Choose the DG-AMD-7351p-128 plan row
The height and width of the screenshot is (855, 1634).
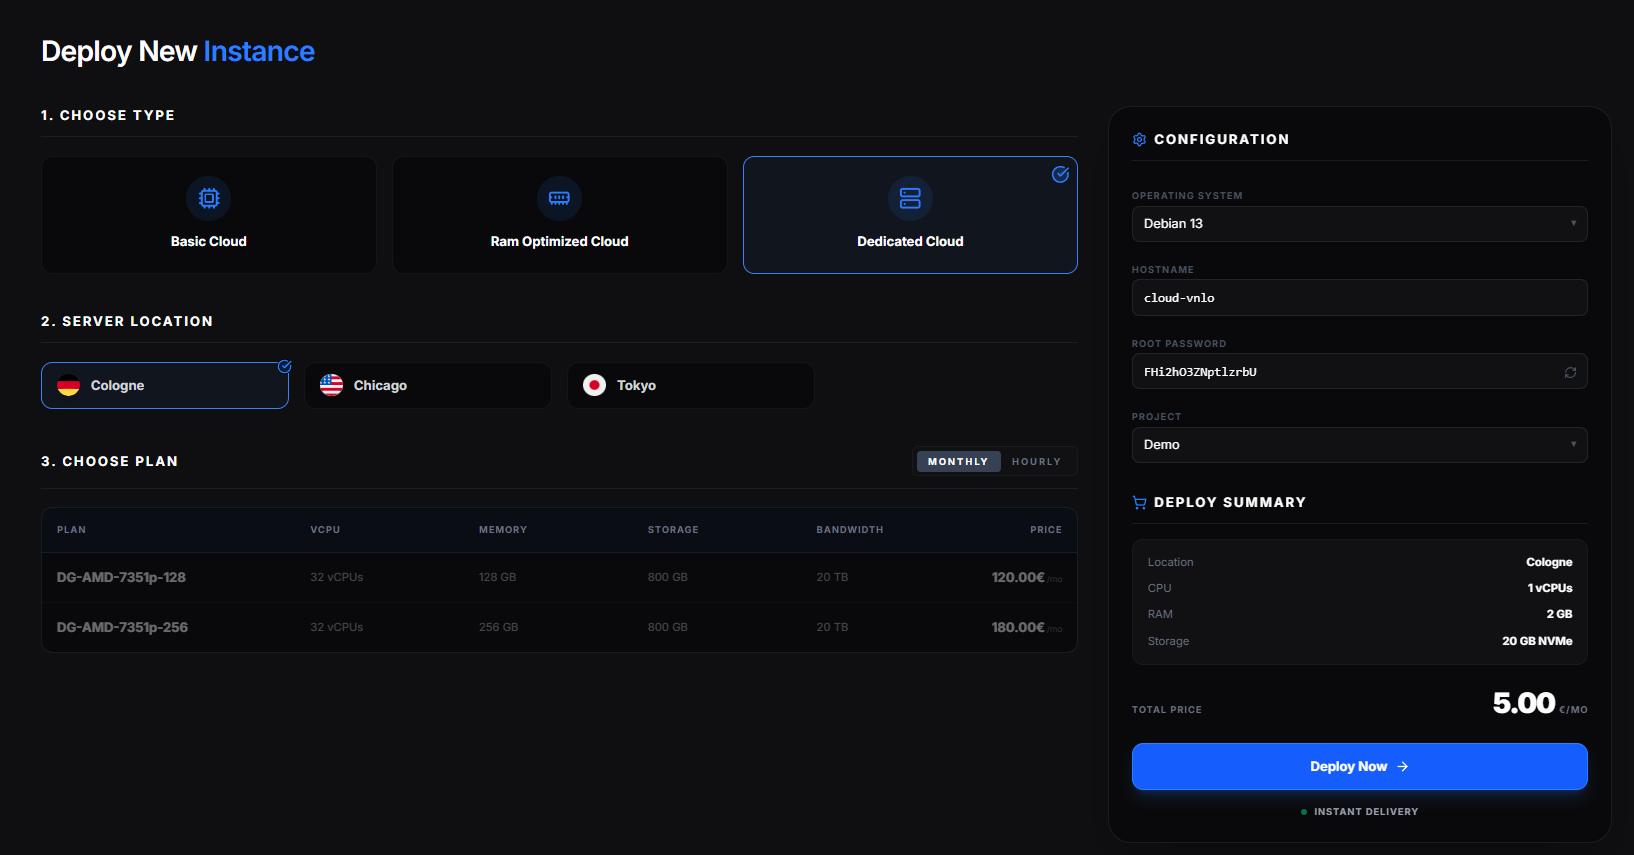[558, 577]
